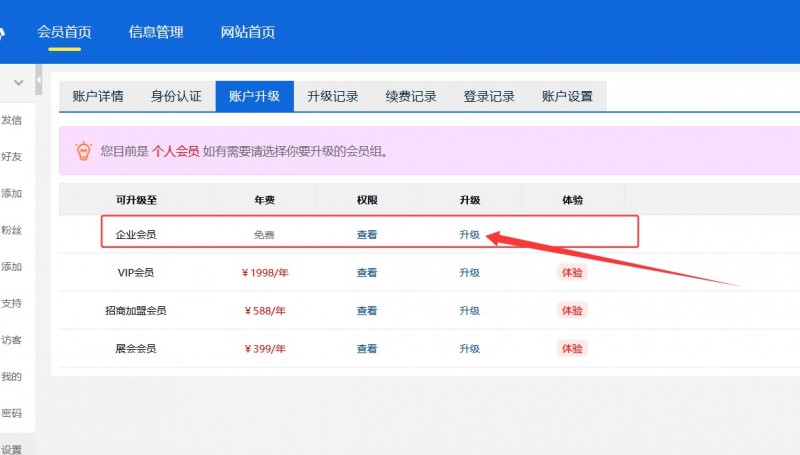Image resolution: width=800 pixels, height=455 pixels.
Task: Click the 企业会员 name cell
Action: point(136,235)
